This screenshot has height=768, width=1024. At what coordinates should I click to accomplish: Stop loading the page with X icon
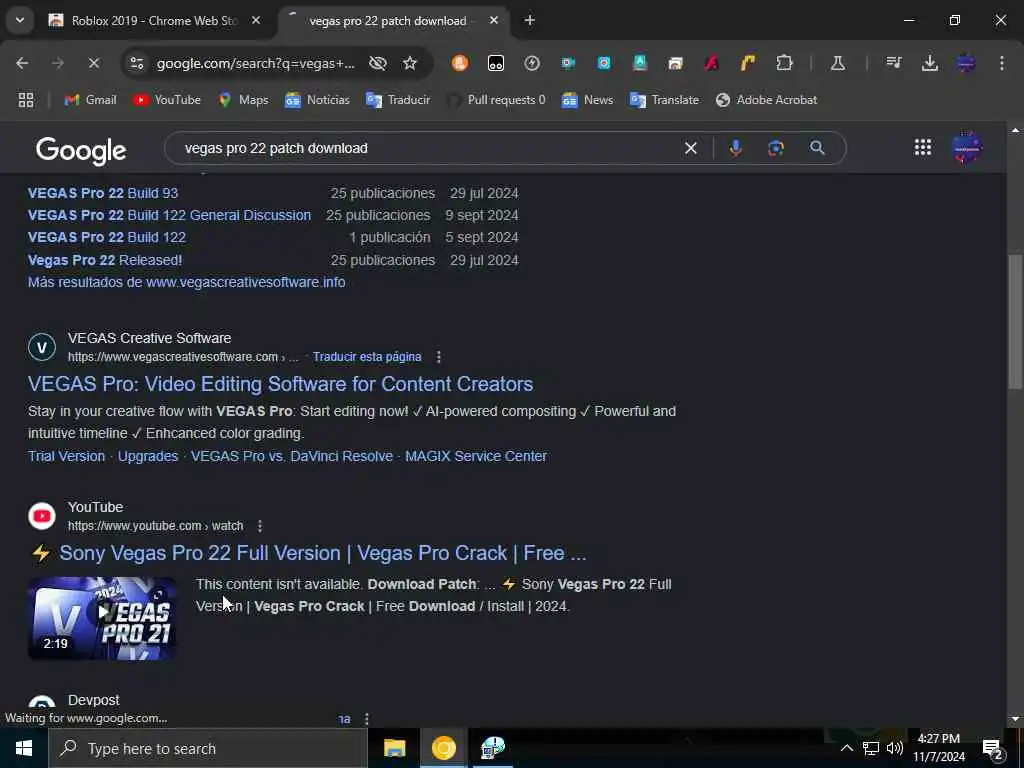pyautogui.click(x=93, y=63)
